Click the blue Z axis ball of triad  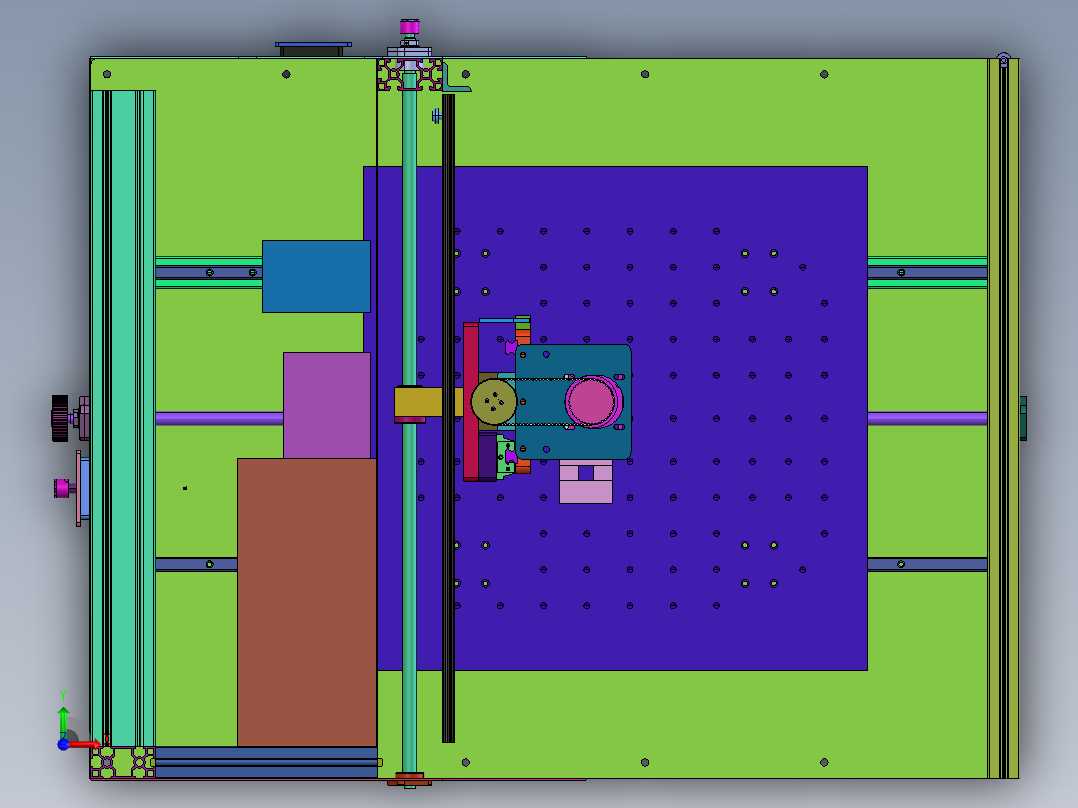click(x=63, y=744)
